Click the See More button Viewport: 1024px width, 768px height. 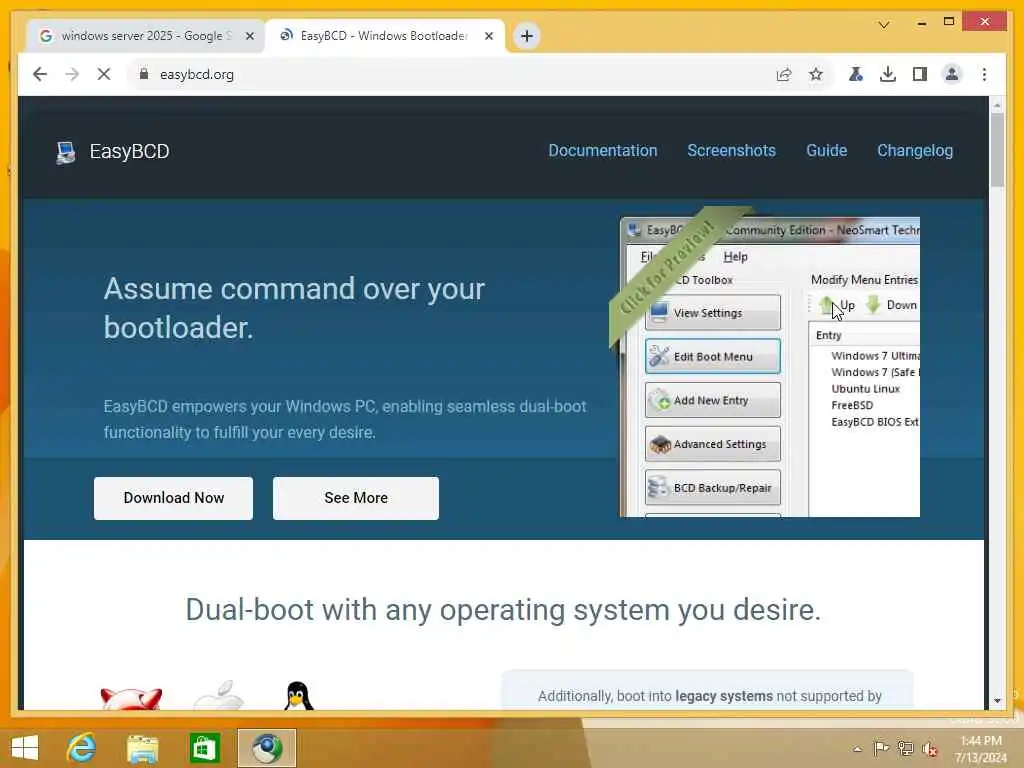pos(356,498)
